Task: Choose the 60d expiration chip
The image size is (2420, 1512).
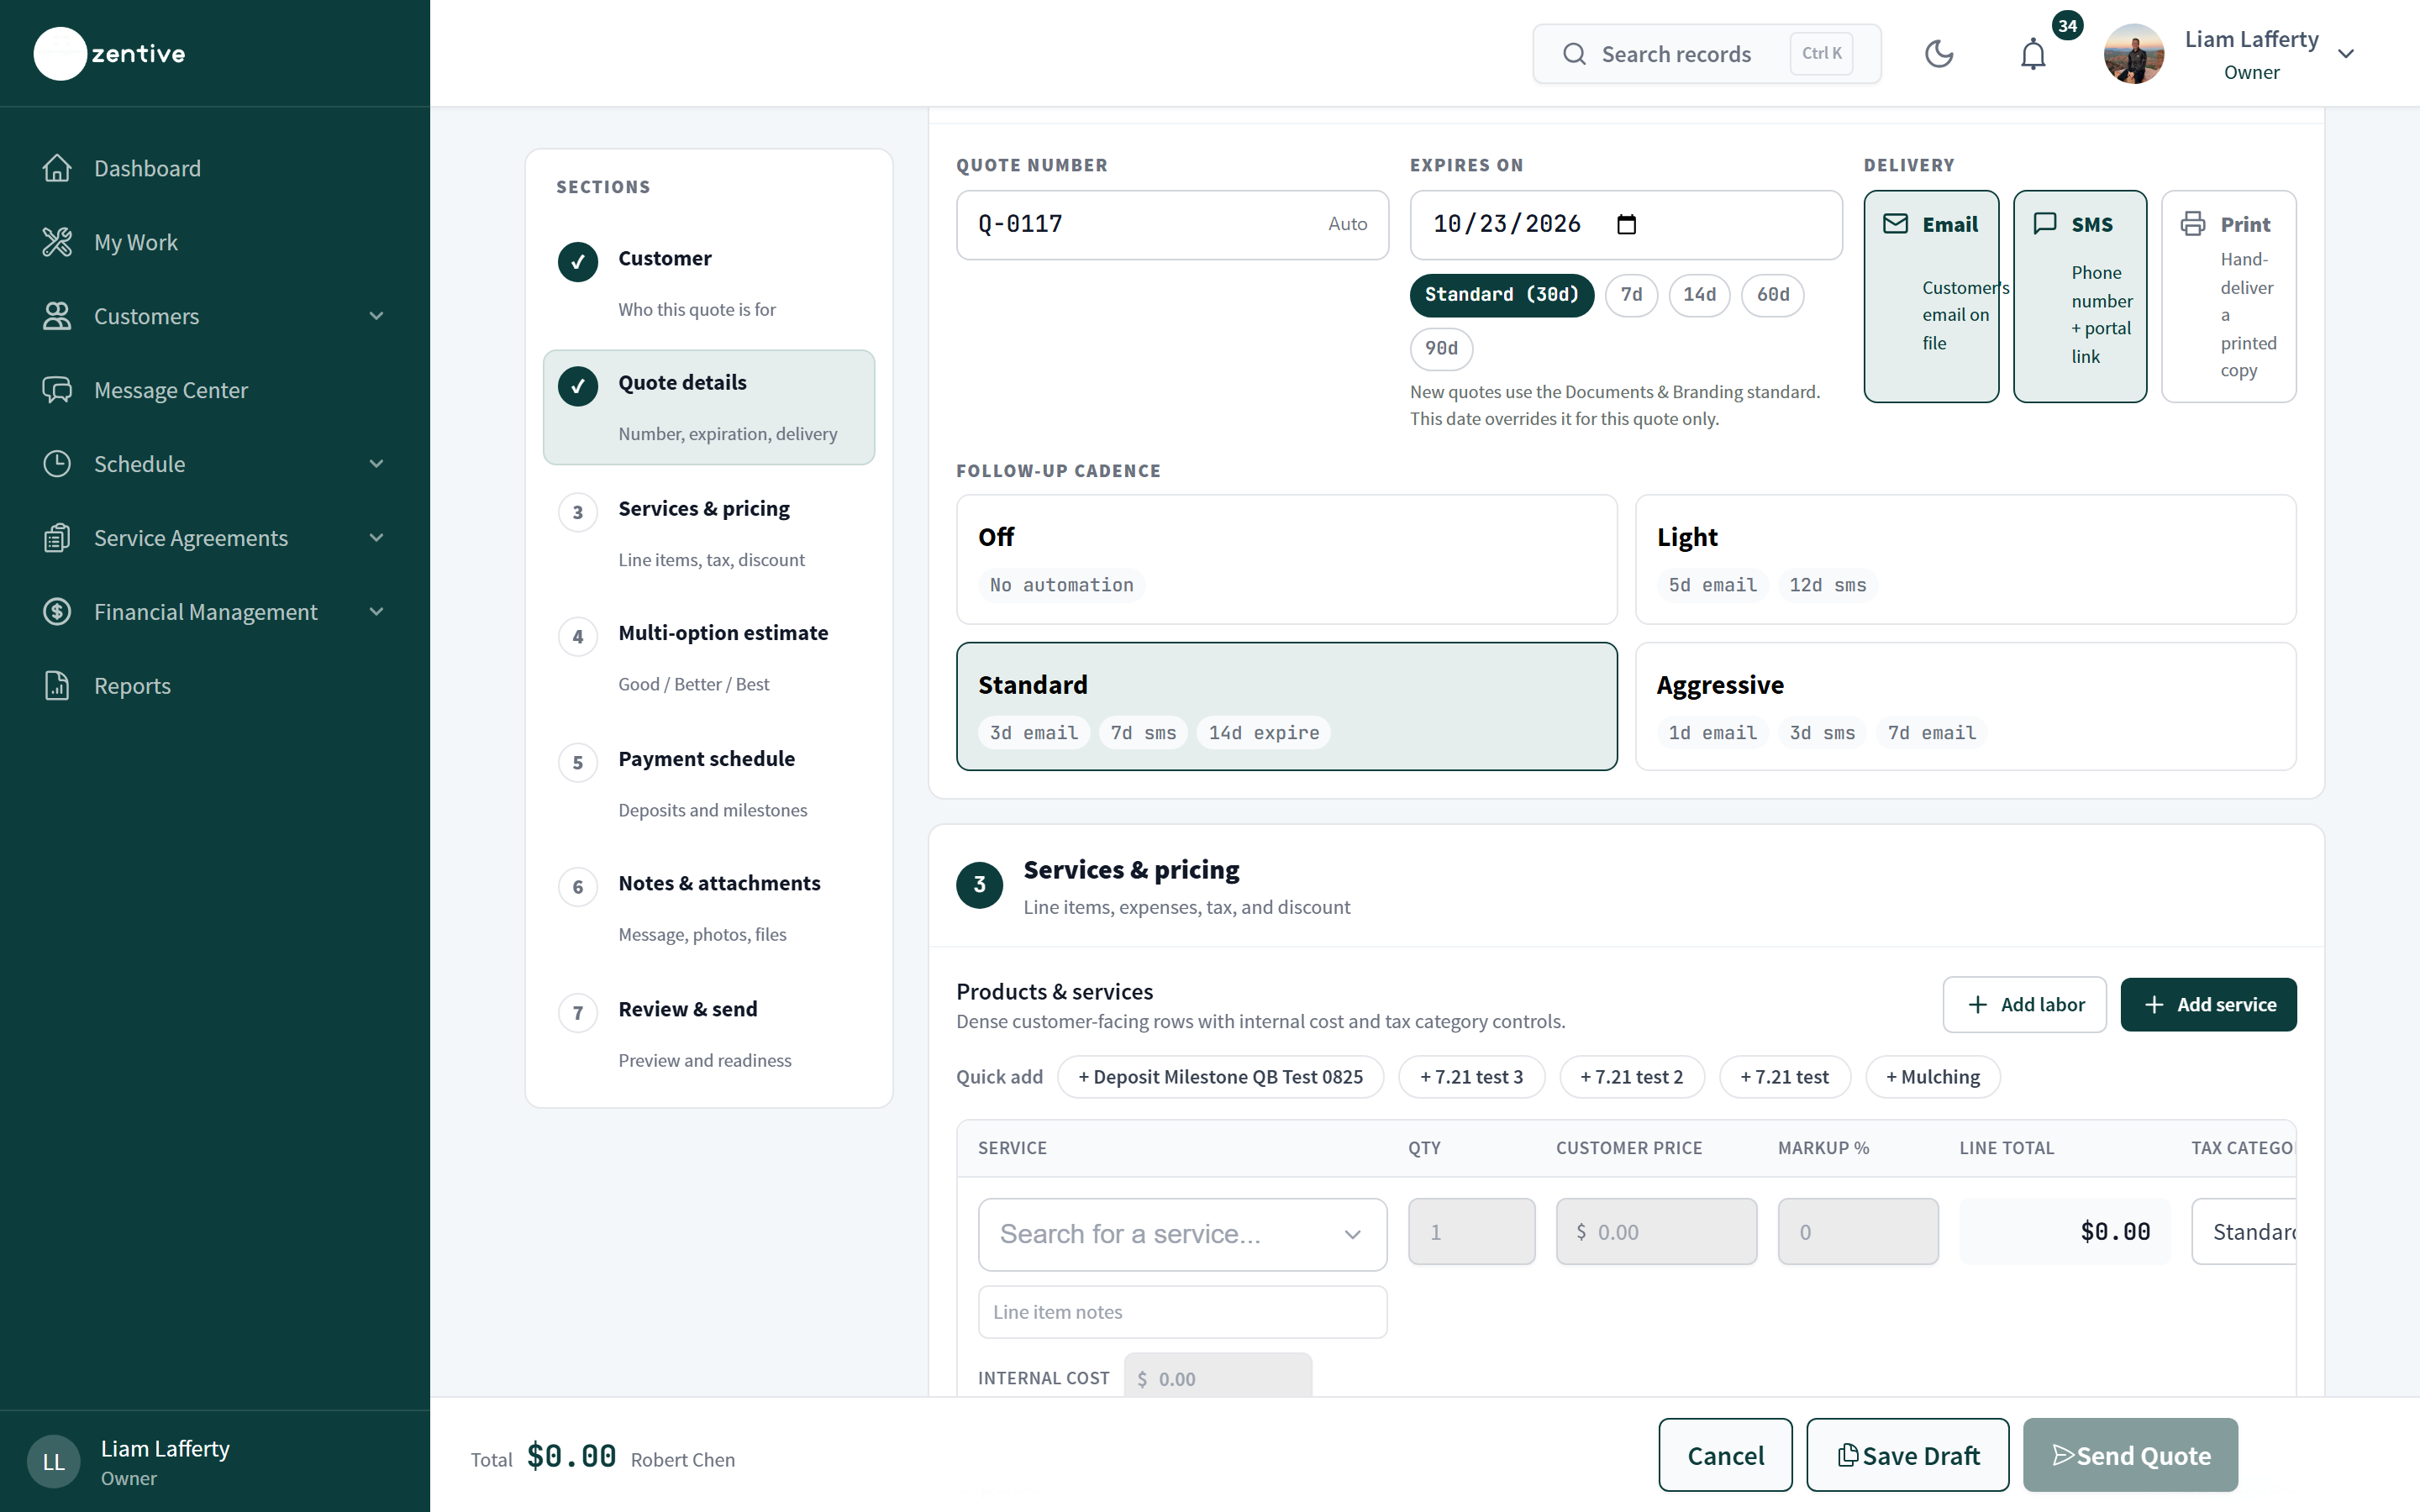Action: click(1773, 295)
